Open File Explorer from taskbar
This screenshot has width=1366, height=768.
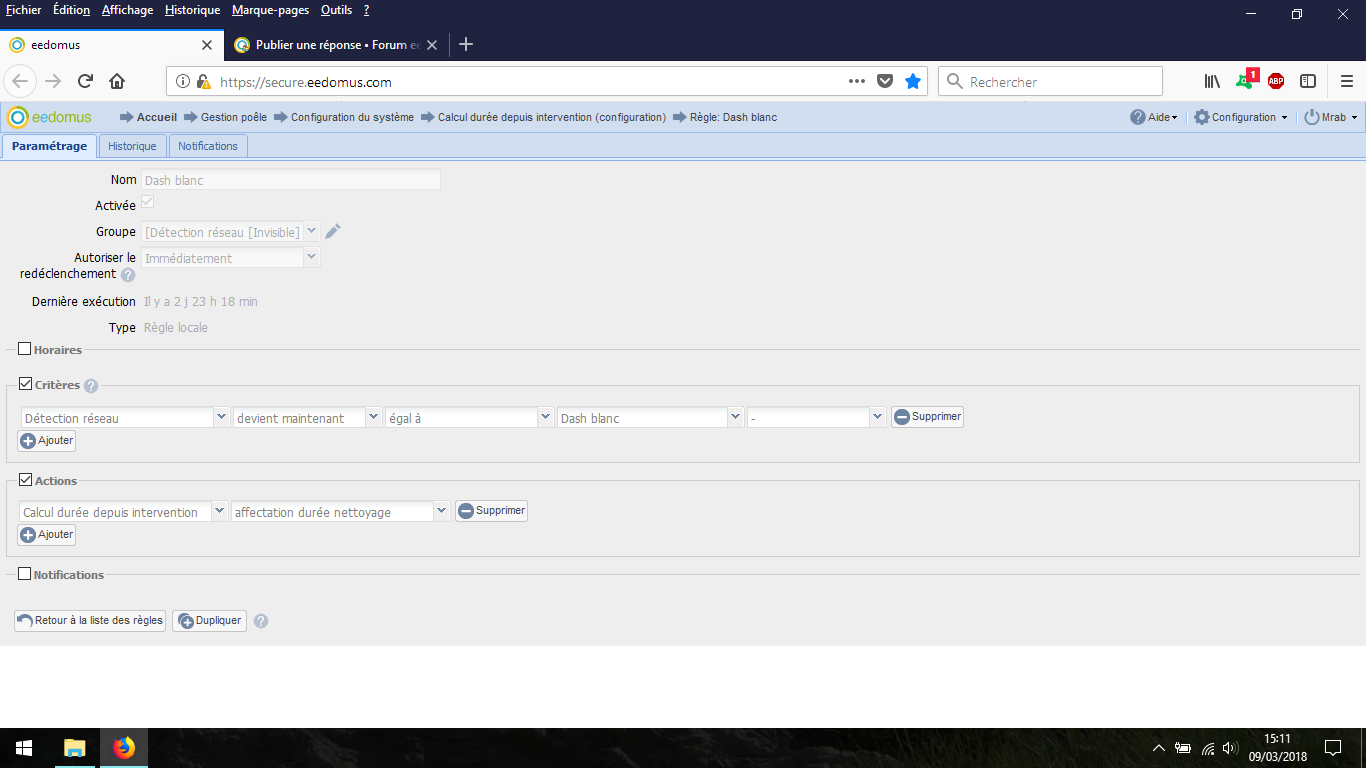tap(75, 748)
